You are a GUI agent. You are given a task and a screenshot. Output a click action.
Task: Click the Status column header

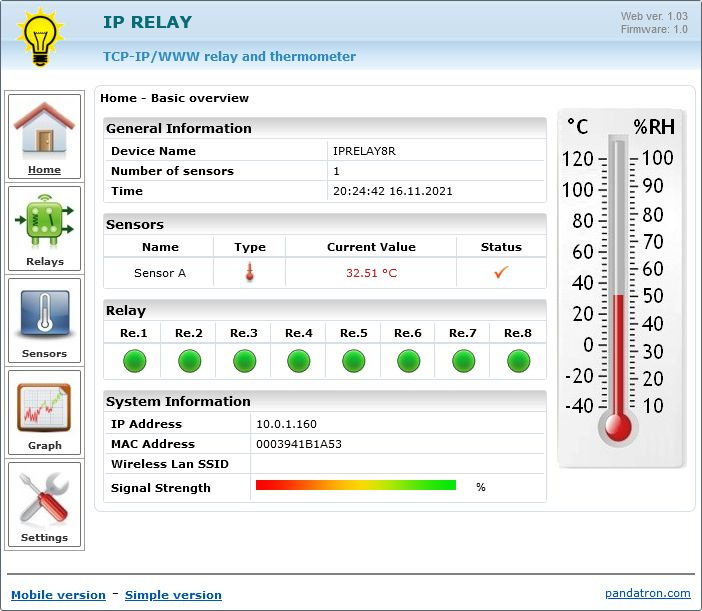(501, 247)
